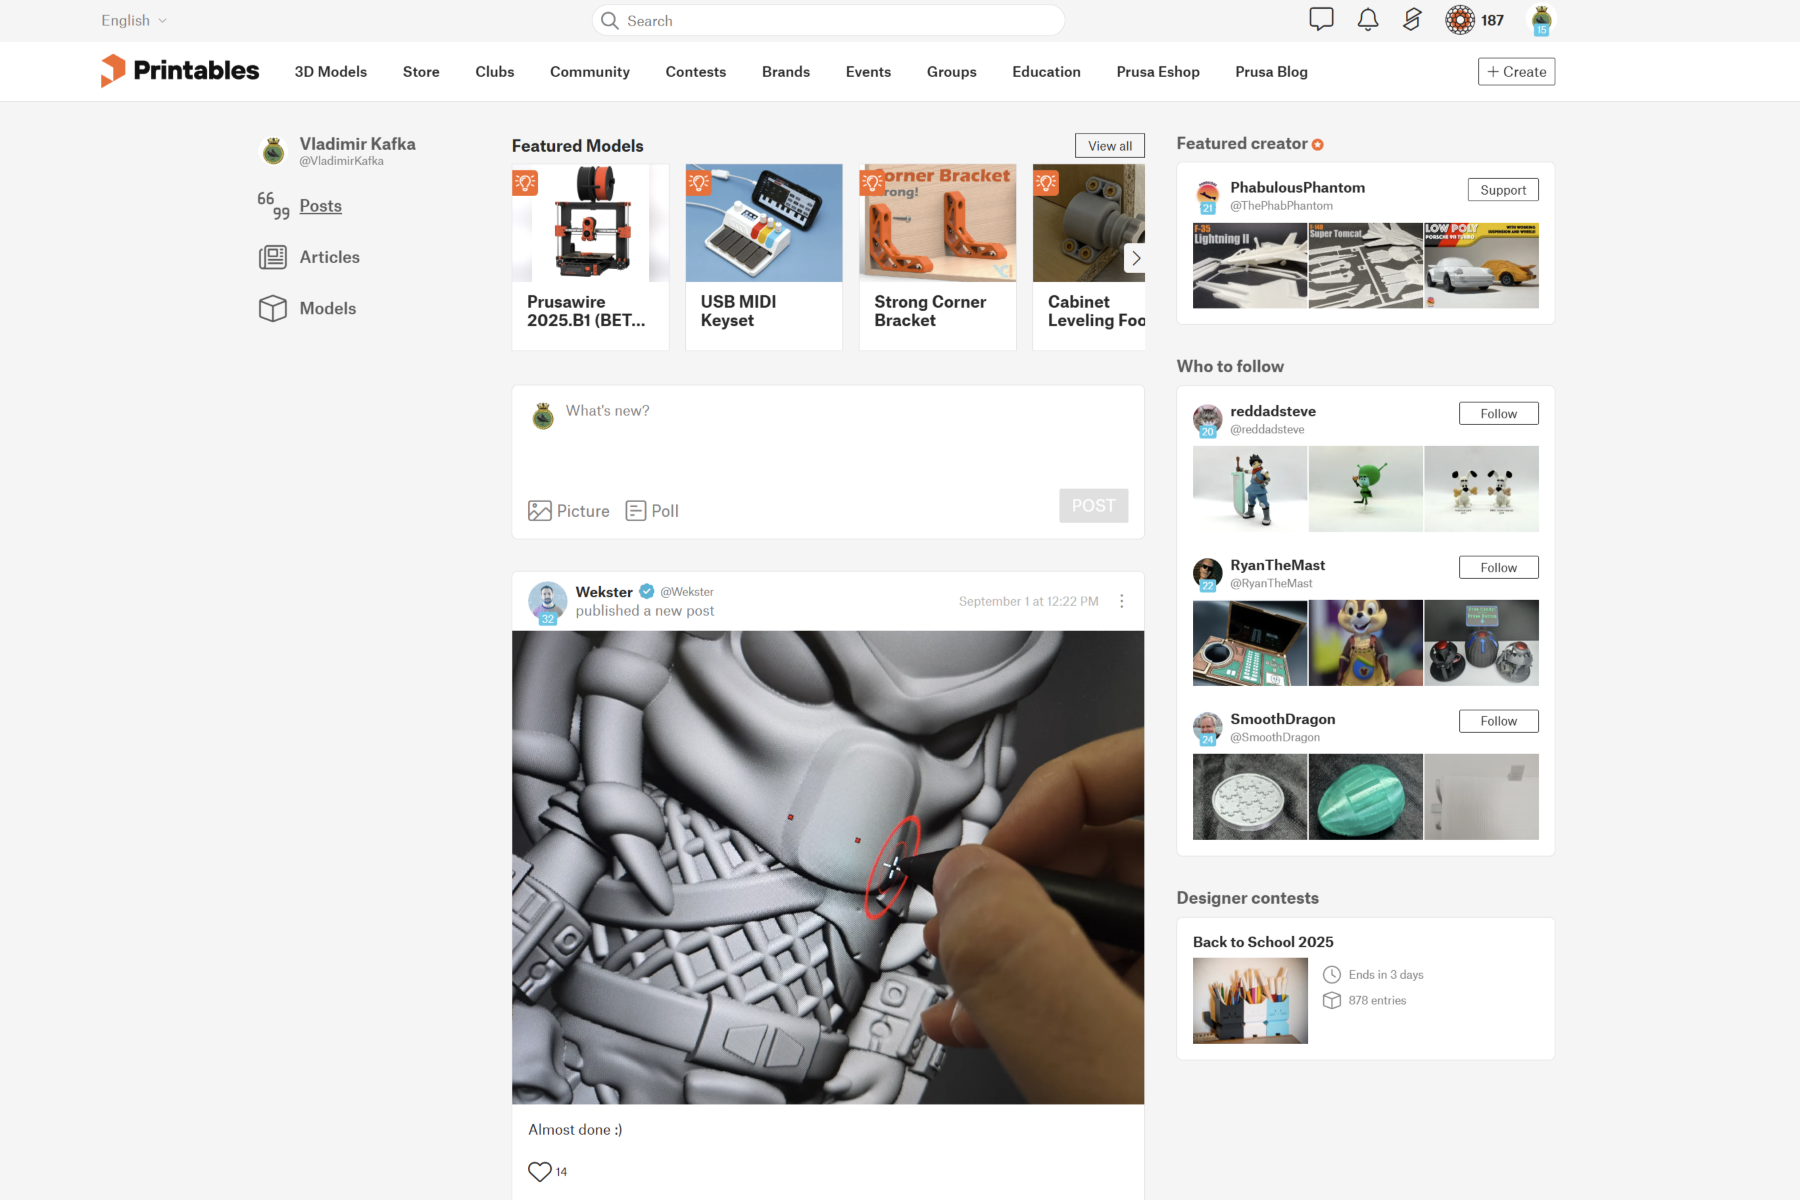Follow reddadsteve
Screen dimensions: 1800x1200
coord(1498,414)
